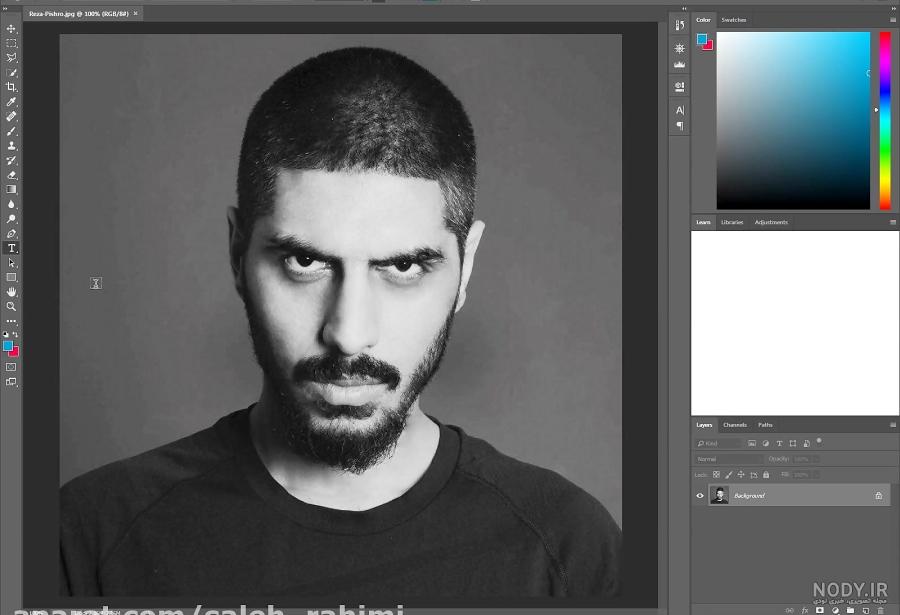
Task: Select the Eyedropper tool
Action: pyautogui.click(x=11, y=102)
